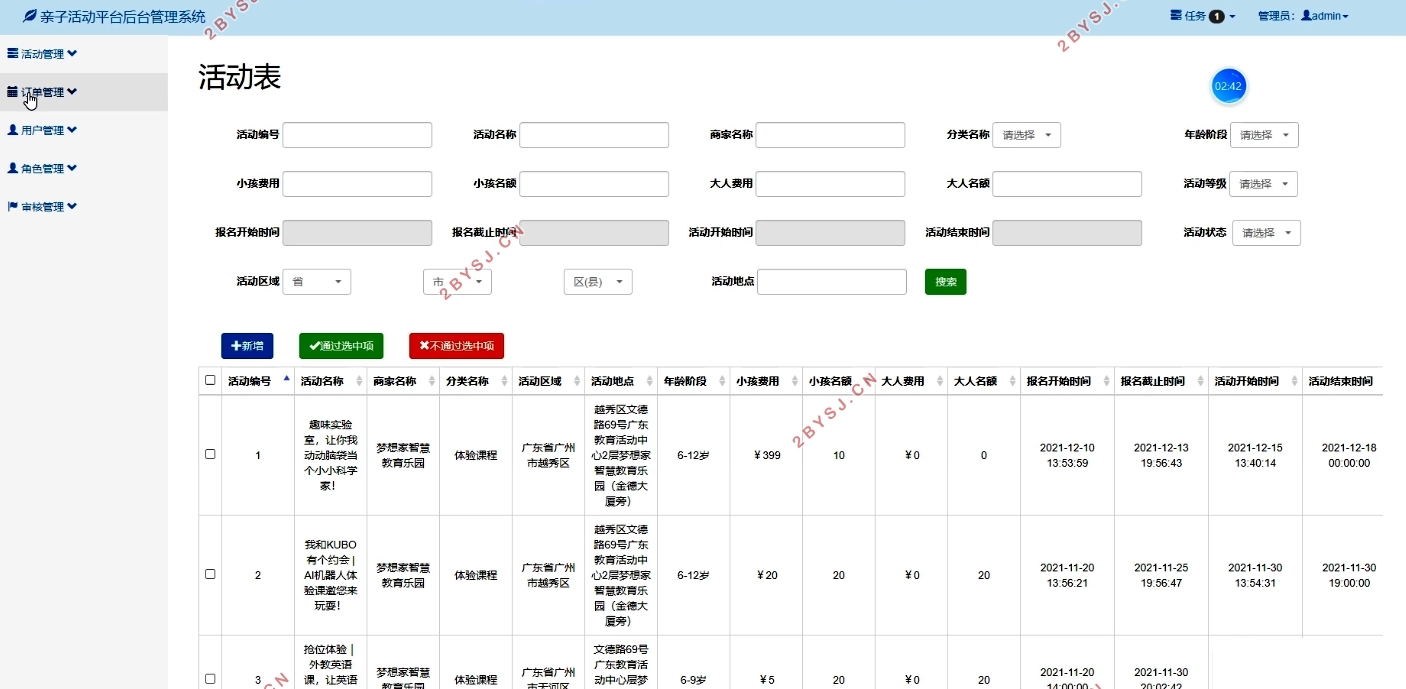Check the checkbox for activity row 2
Image resolution: width=1406 pixels, height=689 pixels.
pos(210,574)
